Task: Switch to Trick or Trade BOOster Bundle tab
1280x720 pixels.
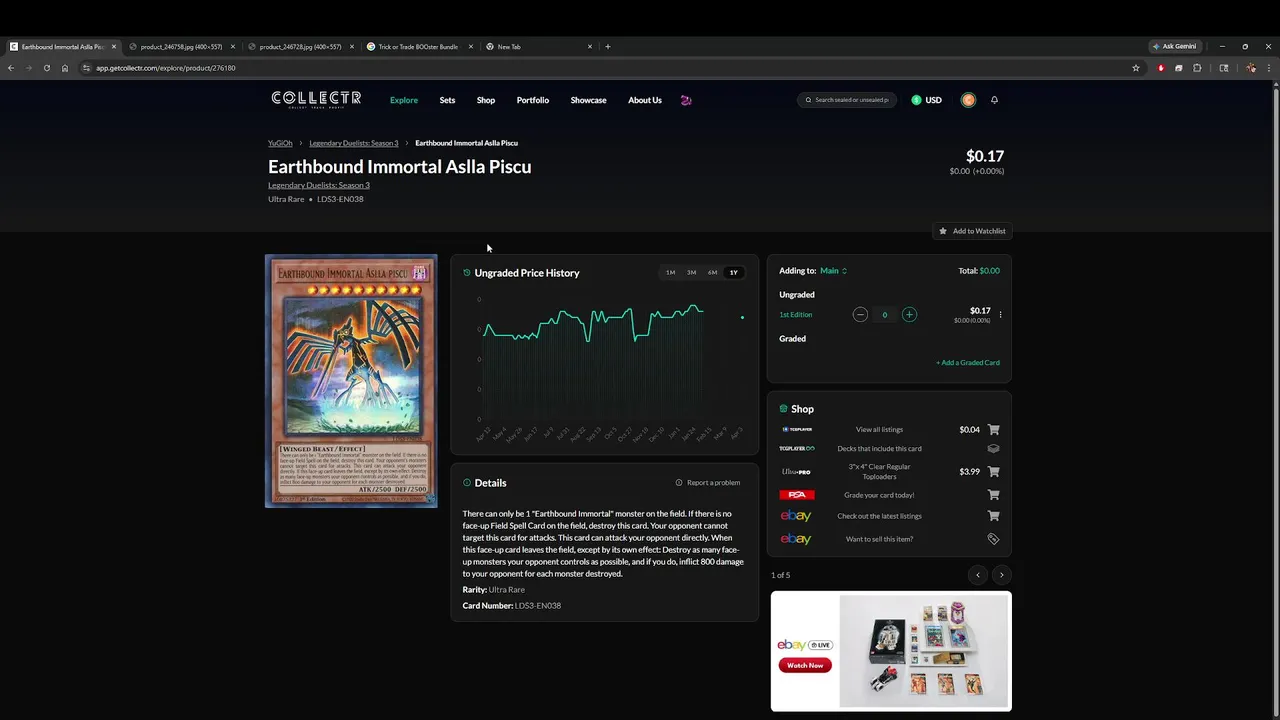Action: (x=418, y=47)
